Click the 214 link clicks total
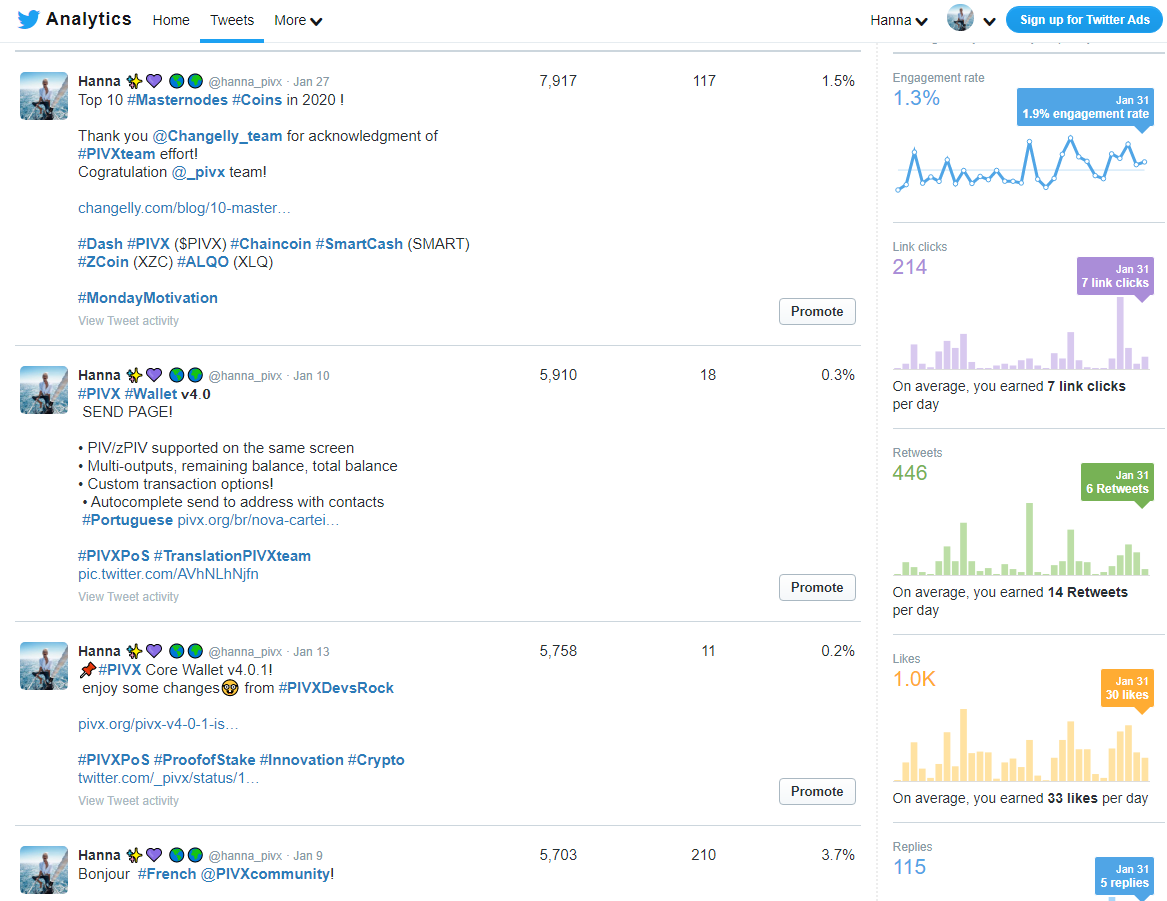This screenshot has height=901, width=1167. click(x=909, y=267)
